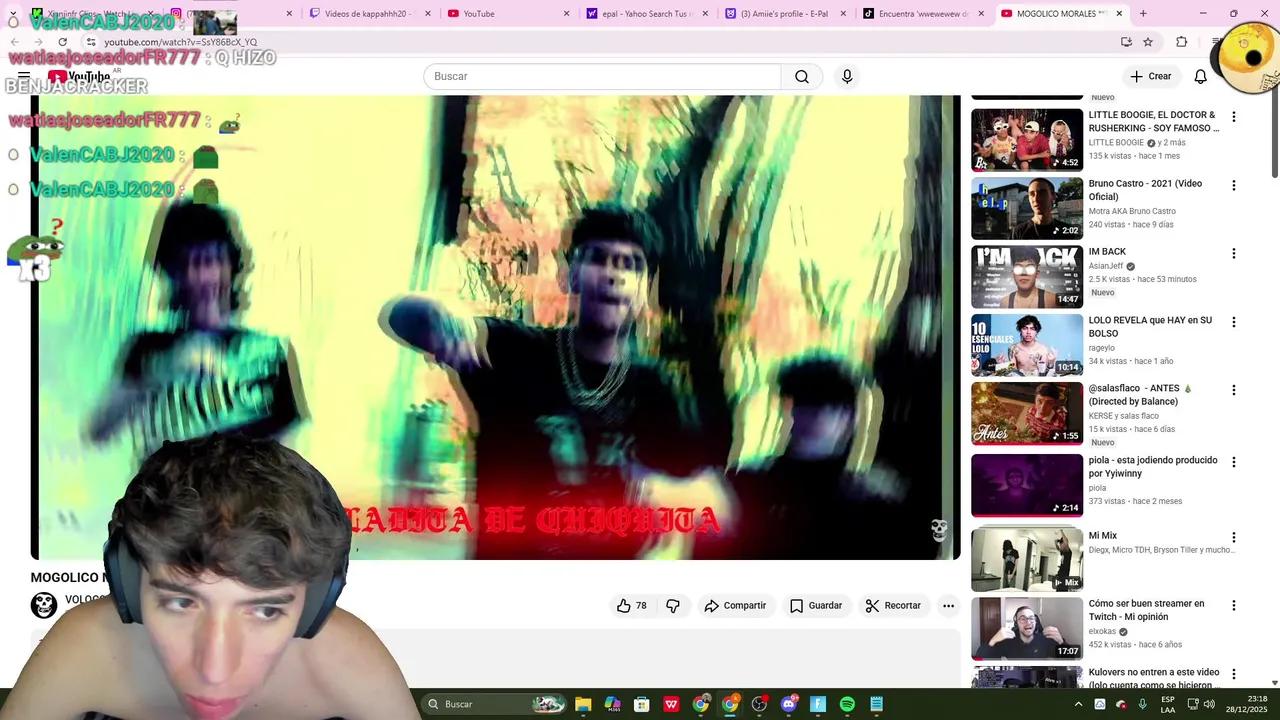Click the dislike thumbs-down icon

[673, 606]
